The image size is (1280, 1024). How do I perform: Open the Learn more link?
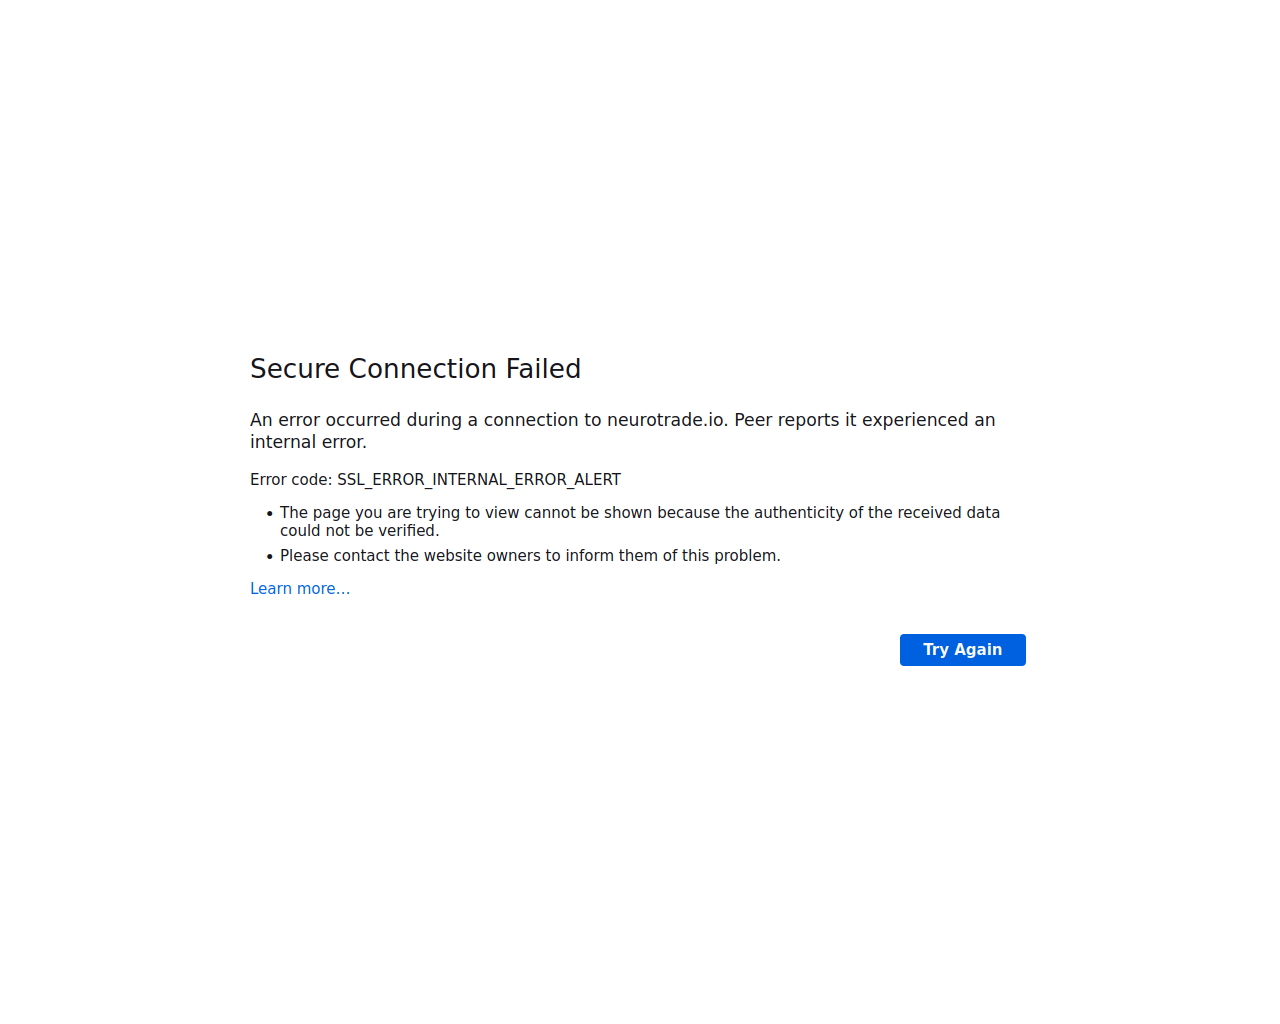(x=300, y=589)
